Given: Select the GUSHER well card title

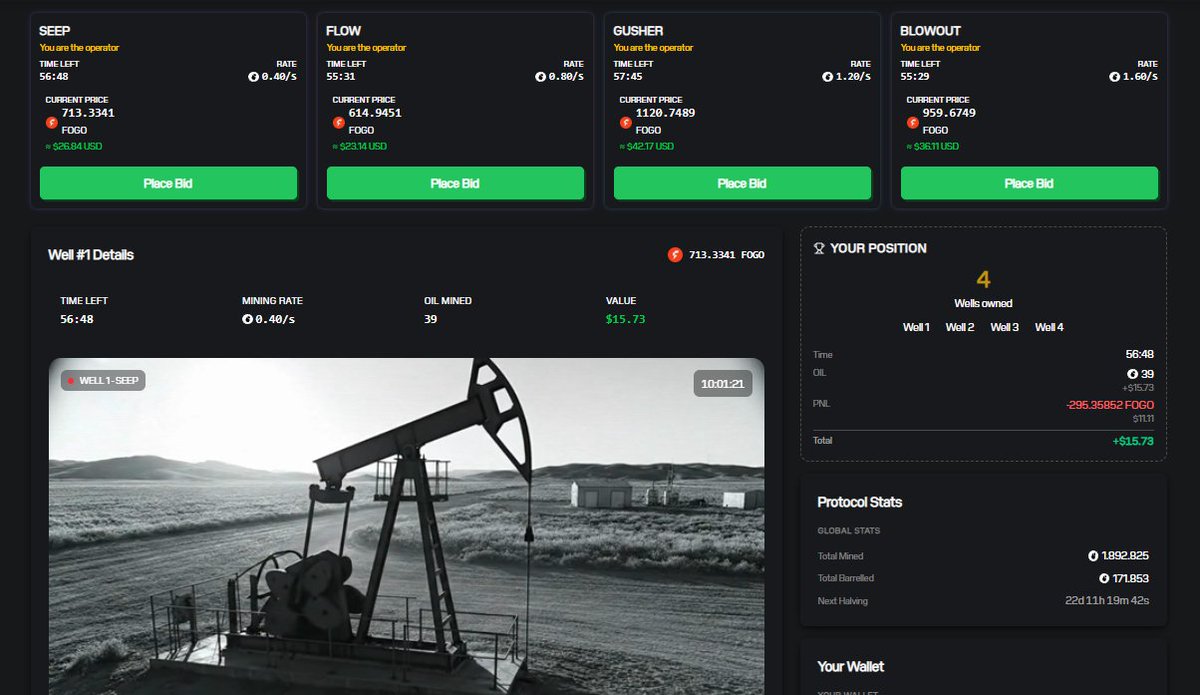Looking at the screenshot, I should pyautogui.click(x=638, y=31).
